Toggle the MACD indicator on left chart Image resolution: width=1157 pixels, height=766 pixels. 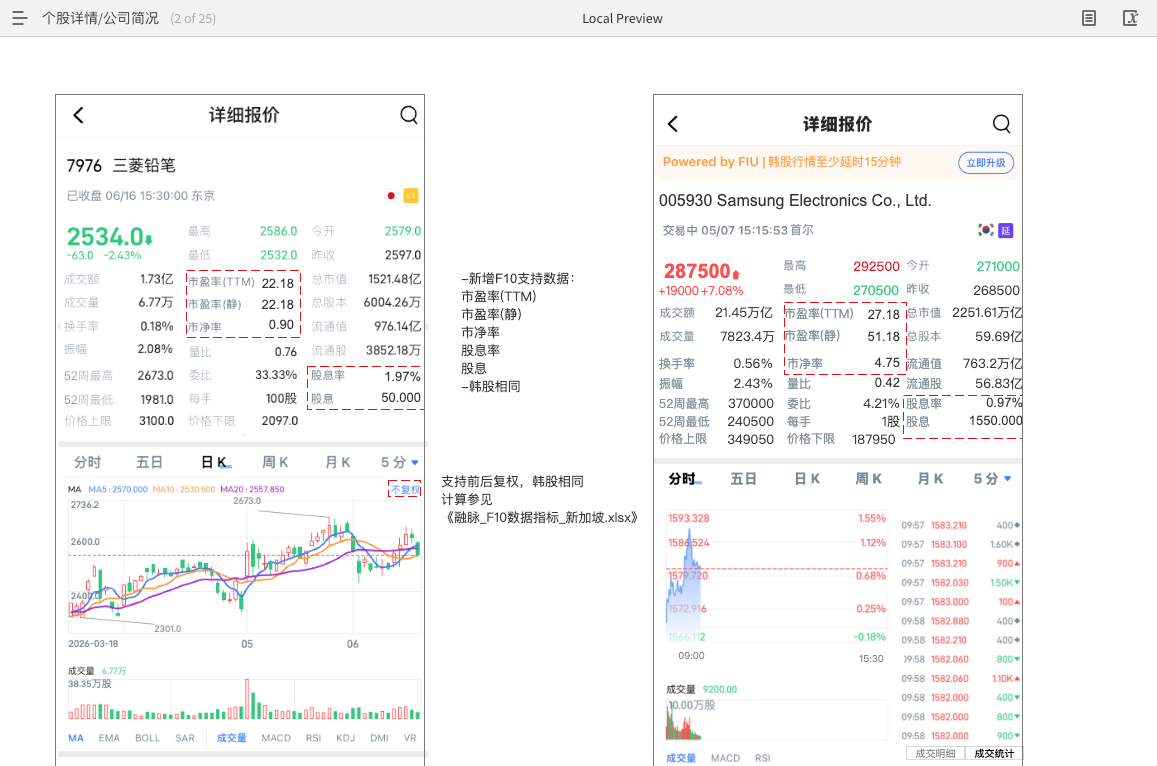click(276, 738)
